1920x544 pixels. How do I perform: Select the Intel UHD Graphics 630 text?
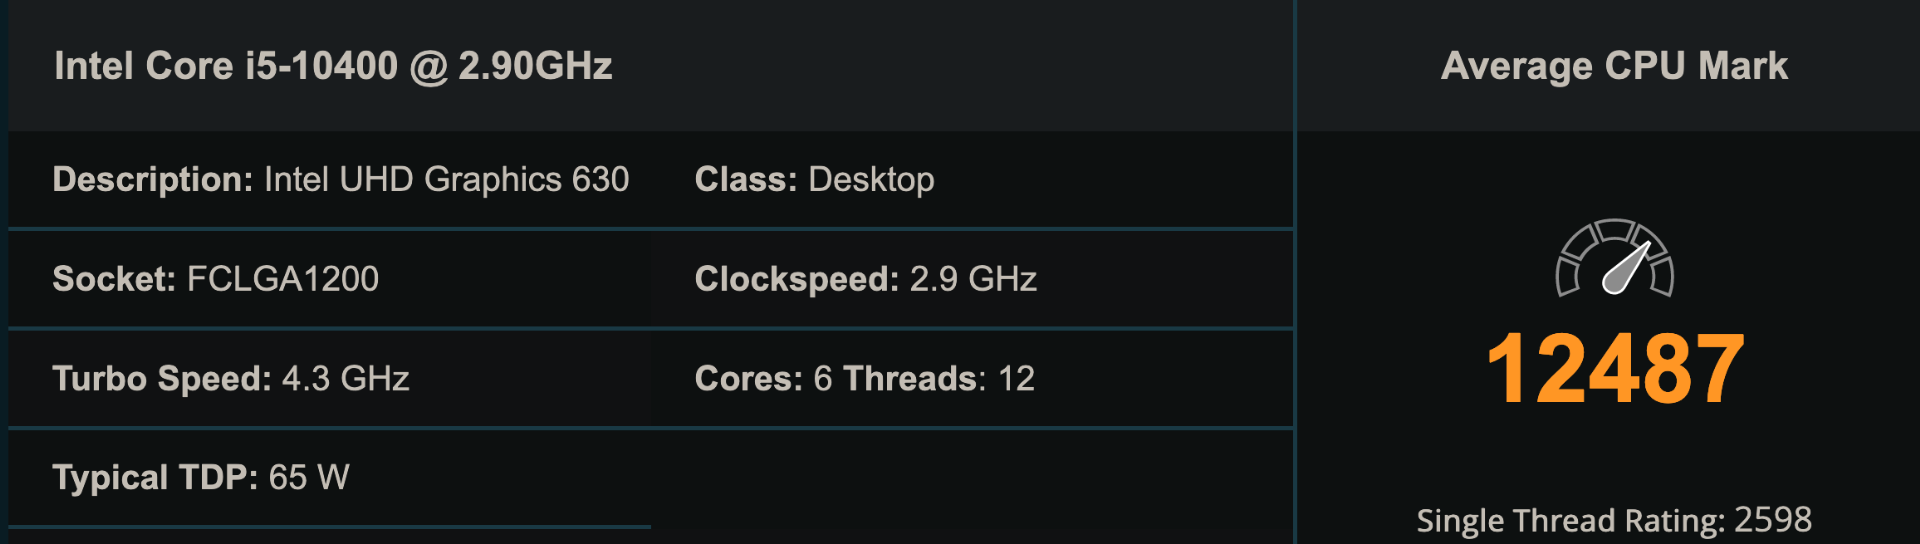[446, 179]
